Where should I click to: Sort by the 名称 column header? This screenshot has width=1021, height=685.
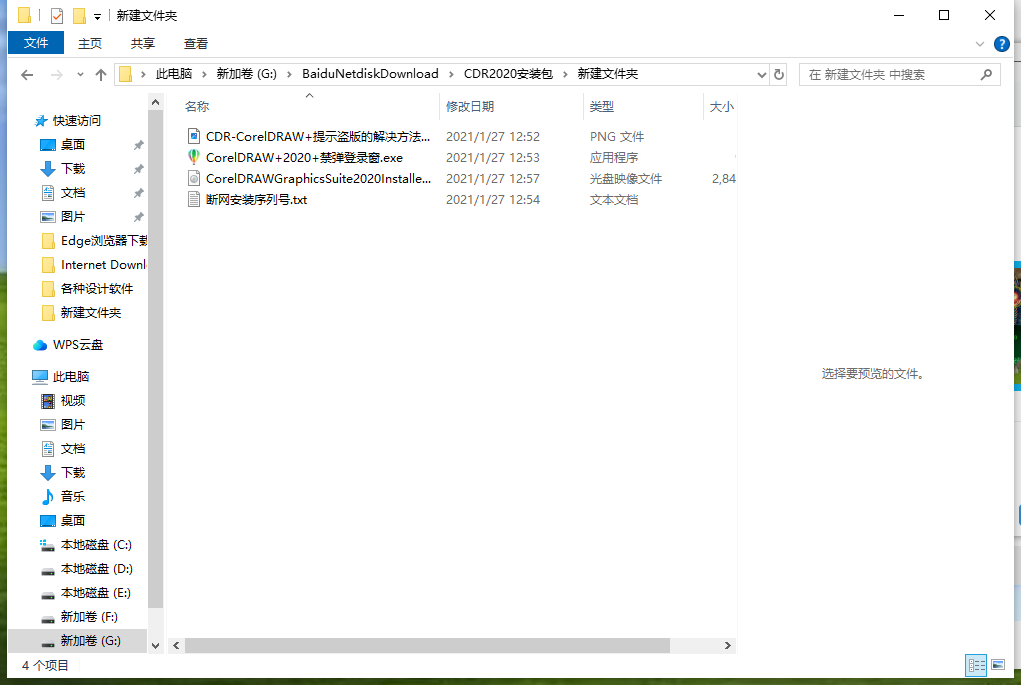click(x=197, y=106)
